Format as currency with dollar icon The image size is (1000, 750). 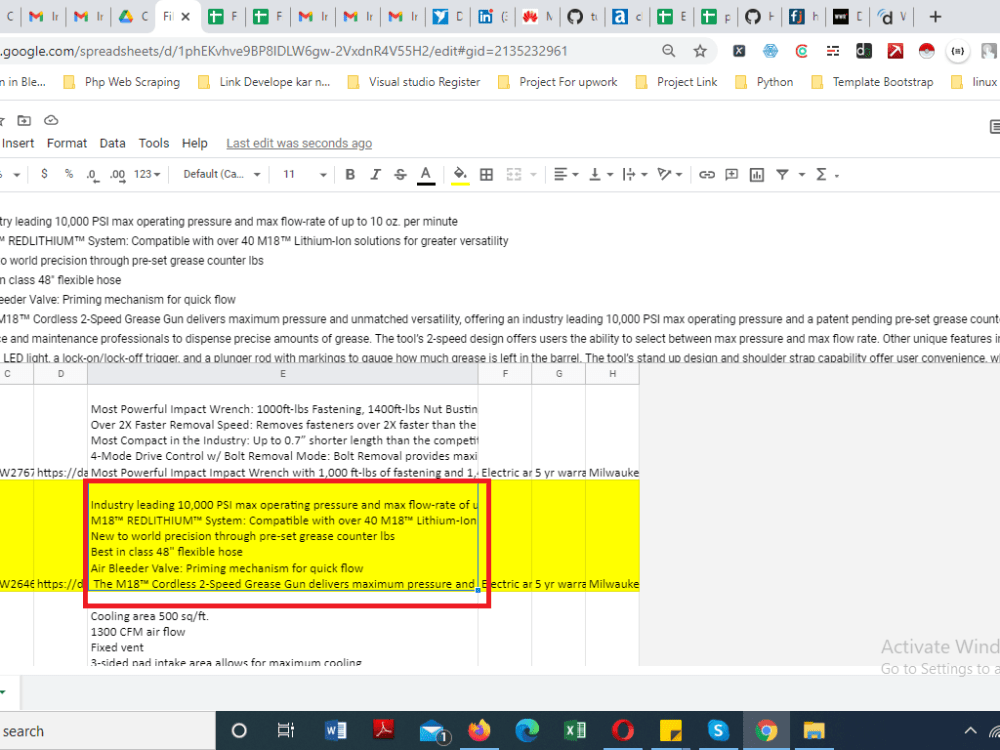pyautogui.click(x=44, y=173)
